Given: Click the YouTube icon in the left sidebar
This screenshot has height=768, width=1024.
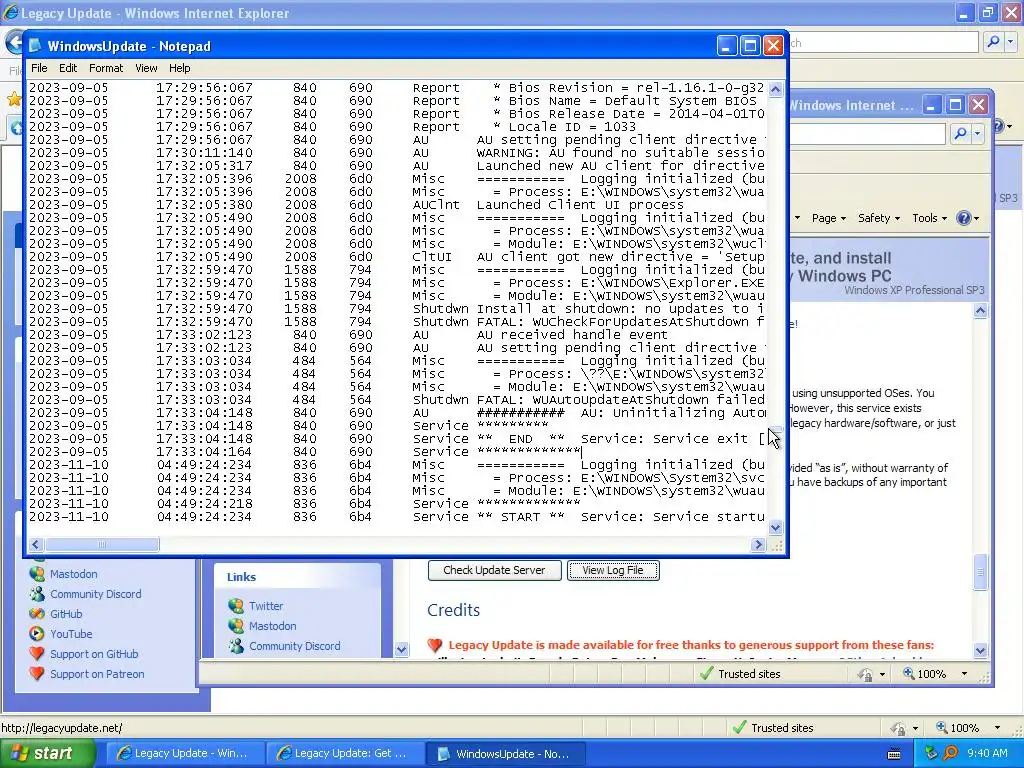Looking at the screenshot, I should (x=37, y=634).
